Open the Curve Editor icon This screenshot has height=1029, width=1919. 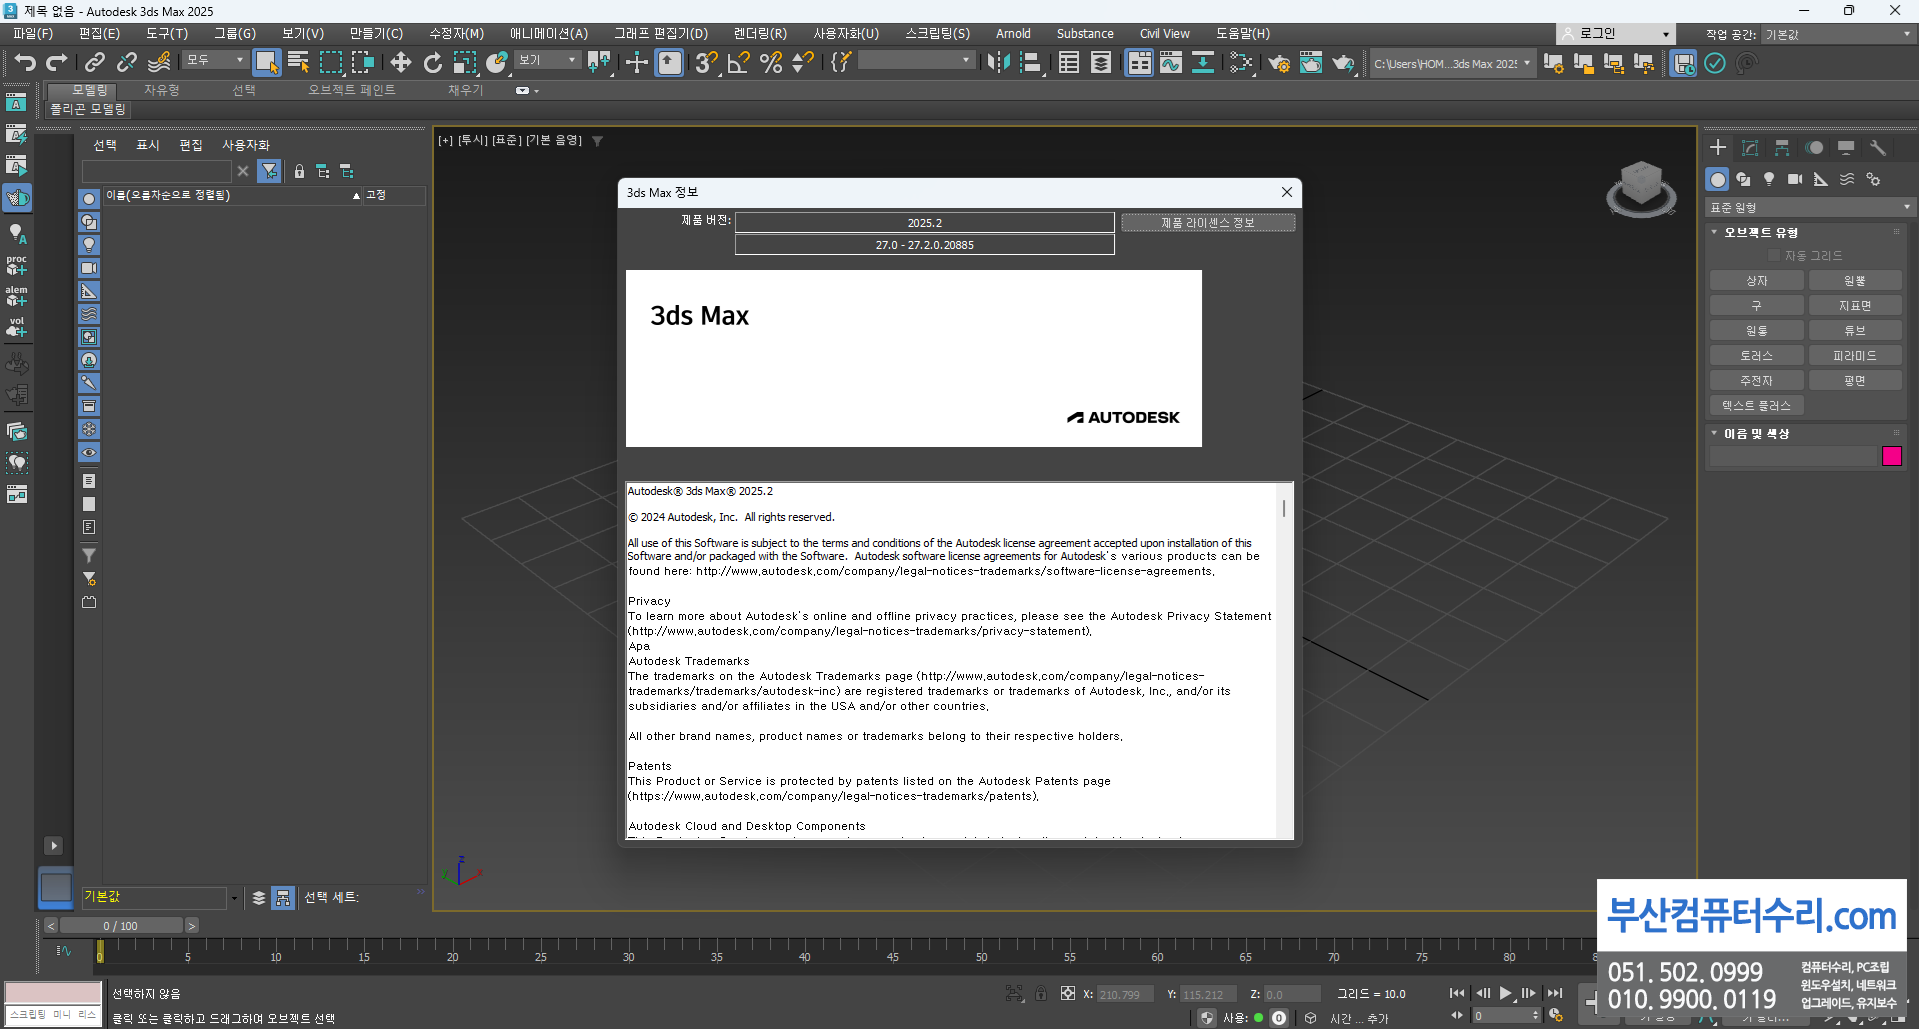[1171, 63]
